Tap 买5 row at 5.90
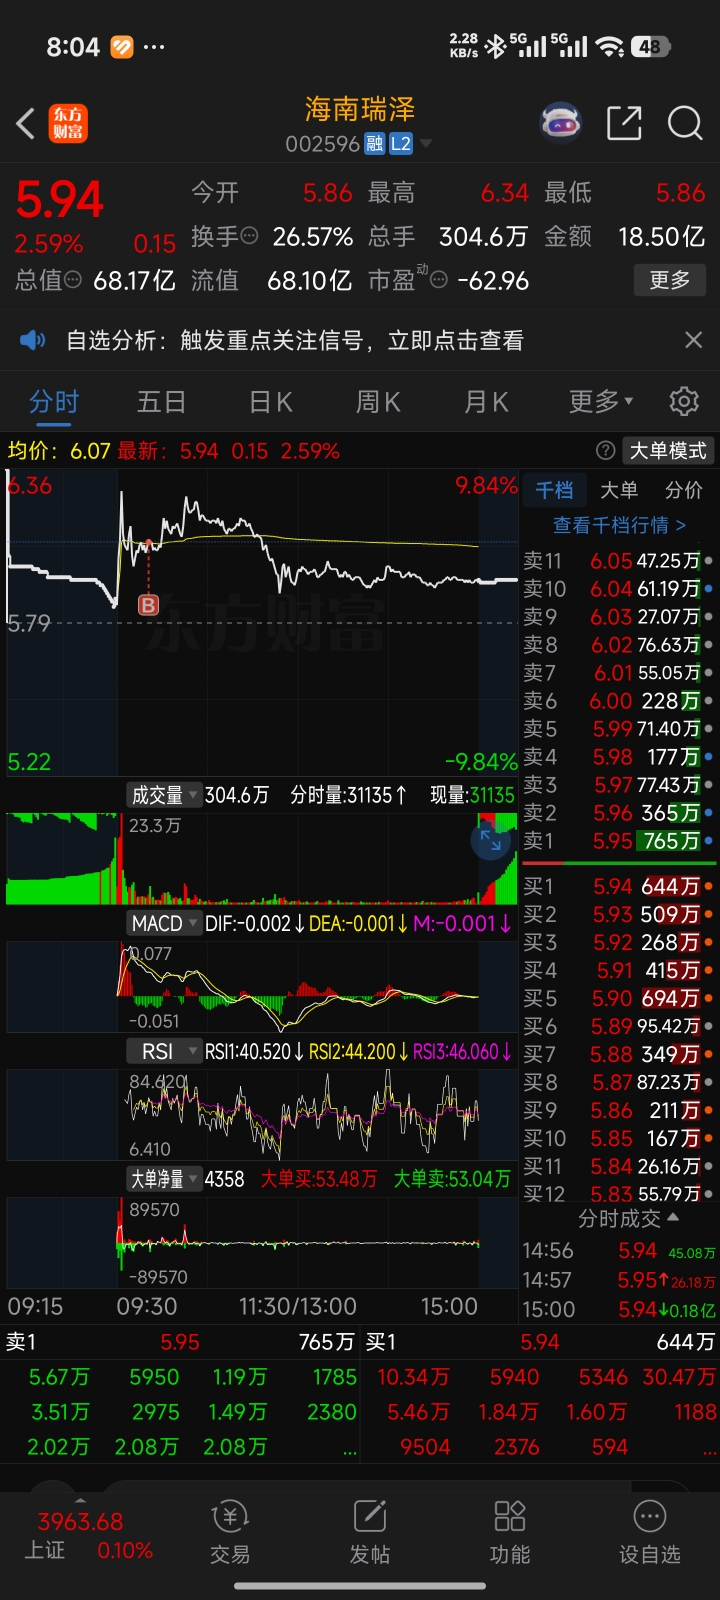720x1600 pixels. tap(619, 998)
